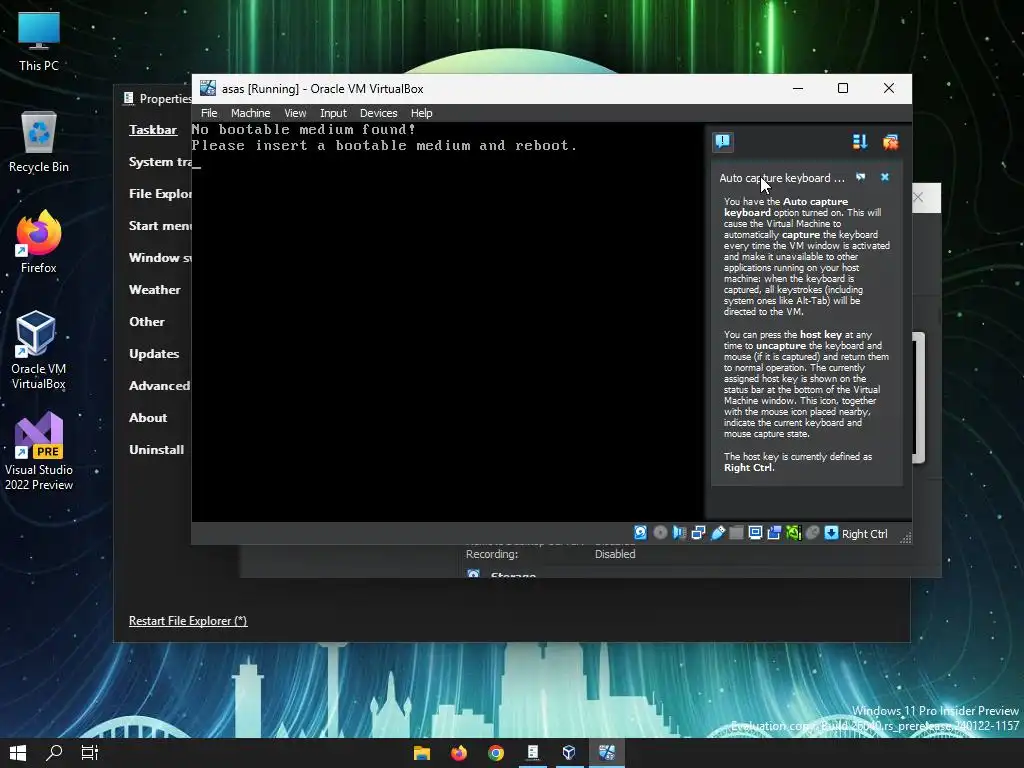Switch to VirtualBox Manager on taskbar
The height and width of the screenshot is (768, 1024).
(x=569, y=753)
